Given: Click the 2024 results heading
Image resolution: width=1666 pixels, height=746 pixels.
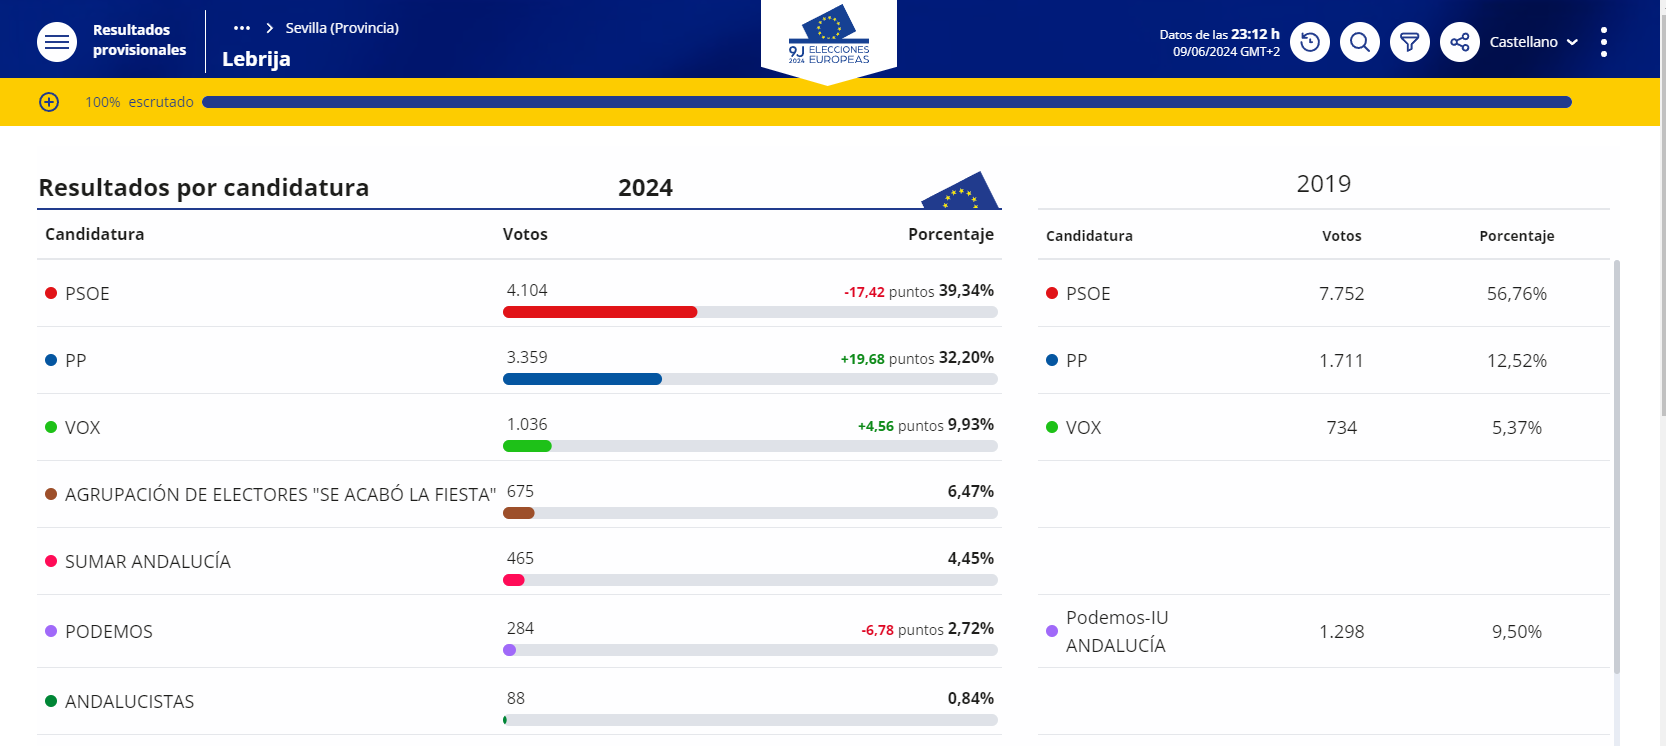Looking at the screenshot, I should click(645, 187).
